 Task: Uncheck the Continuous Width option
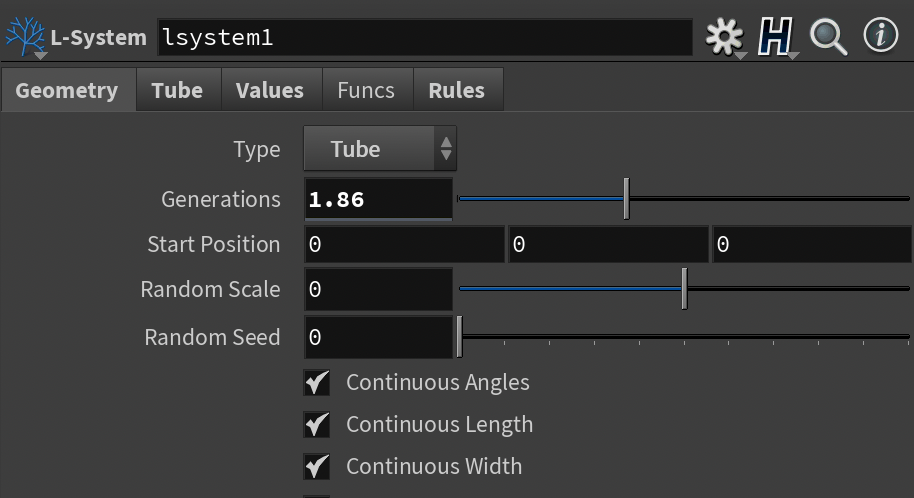(x=317, y=467)
